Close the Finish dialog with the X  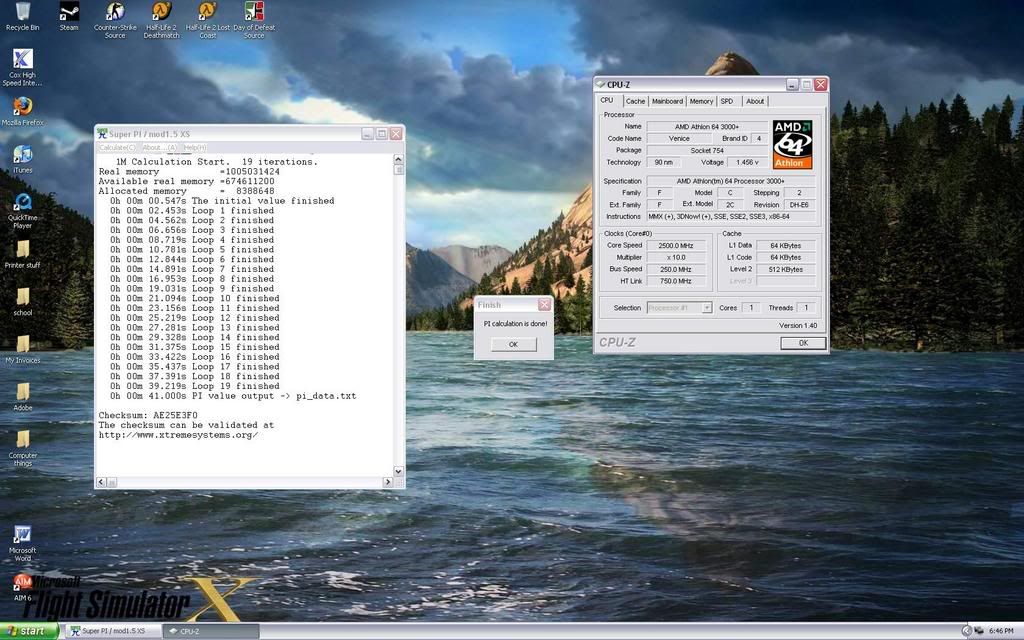[544, 304]
